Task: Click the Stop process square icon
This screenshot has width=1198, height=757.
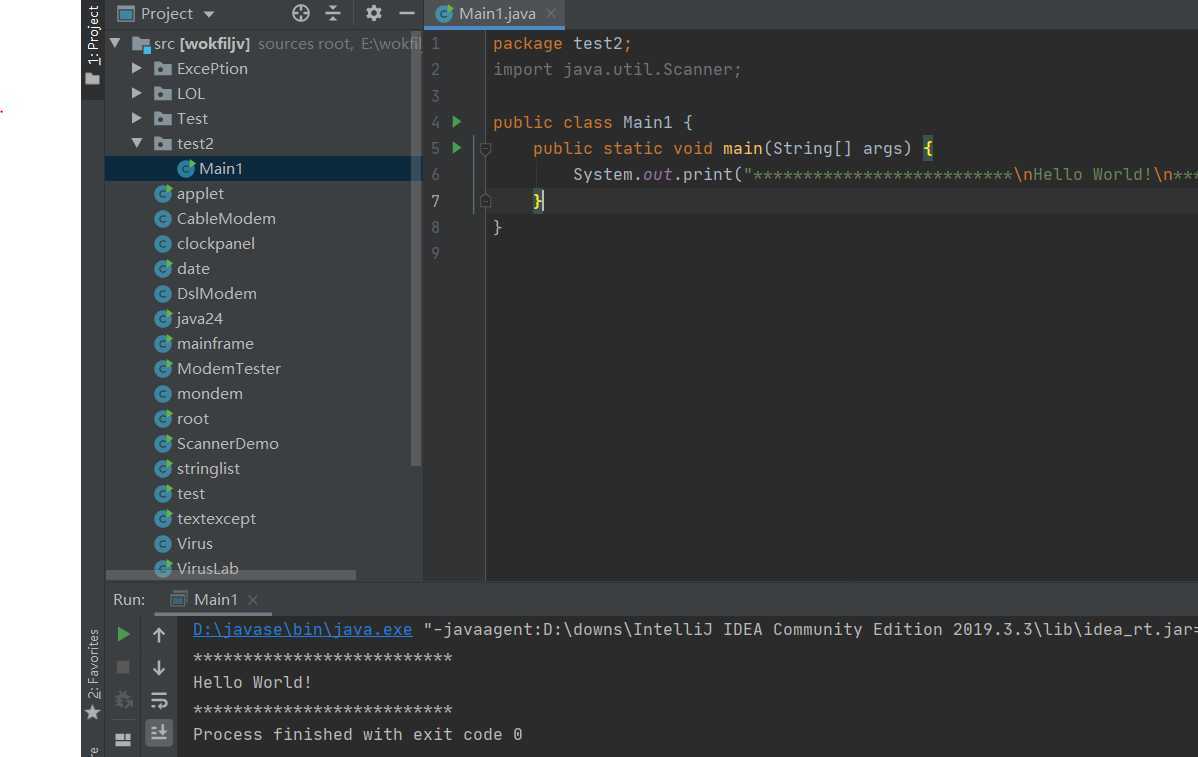Action: [x=123, y=667]
